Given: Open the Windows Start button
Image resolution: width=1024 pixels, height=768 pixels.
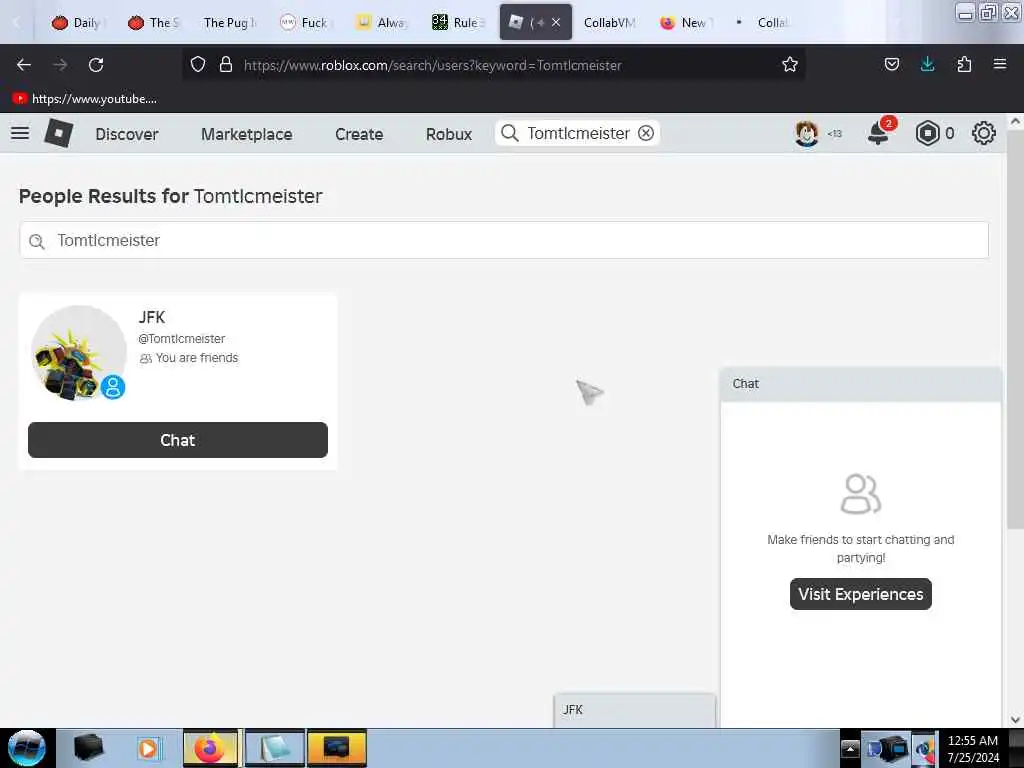Looking at the screenshot, I should pyautogui.click(x=26, y=748).
